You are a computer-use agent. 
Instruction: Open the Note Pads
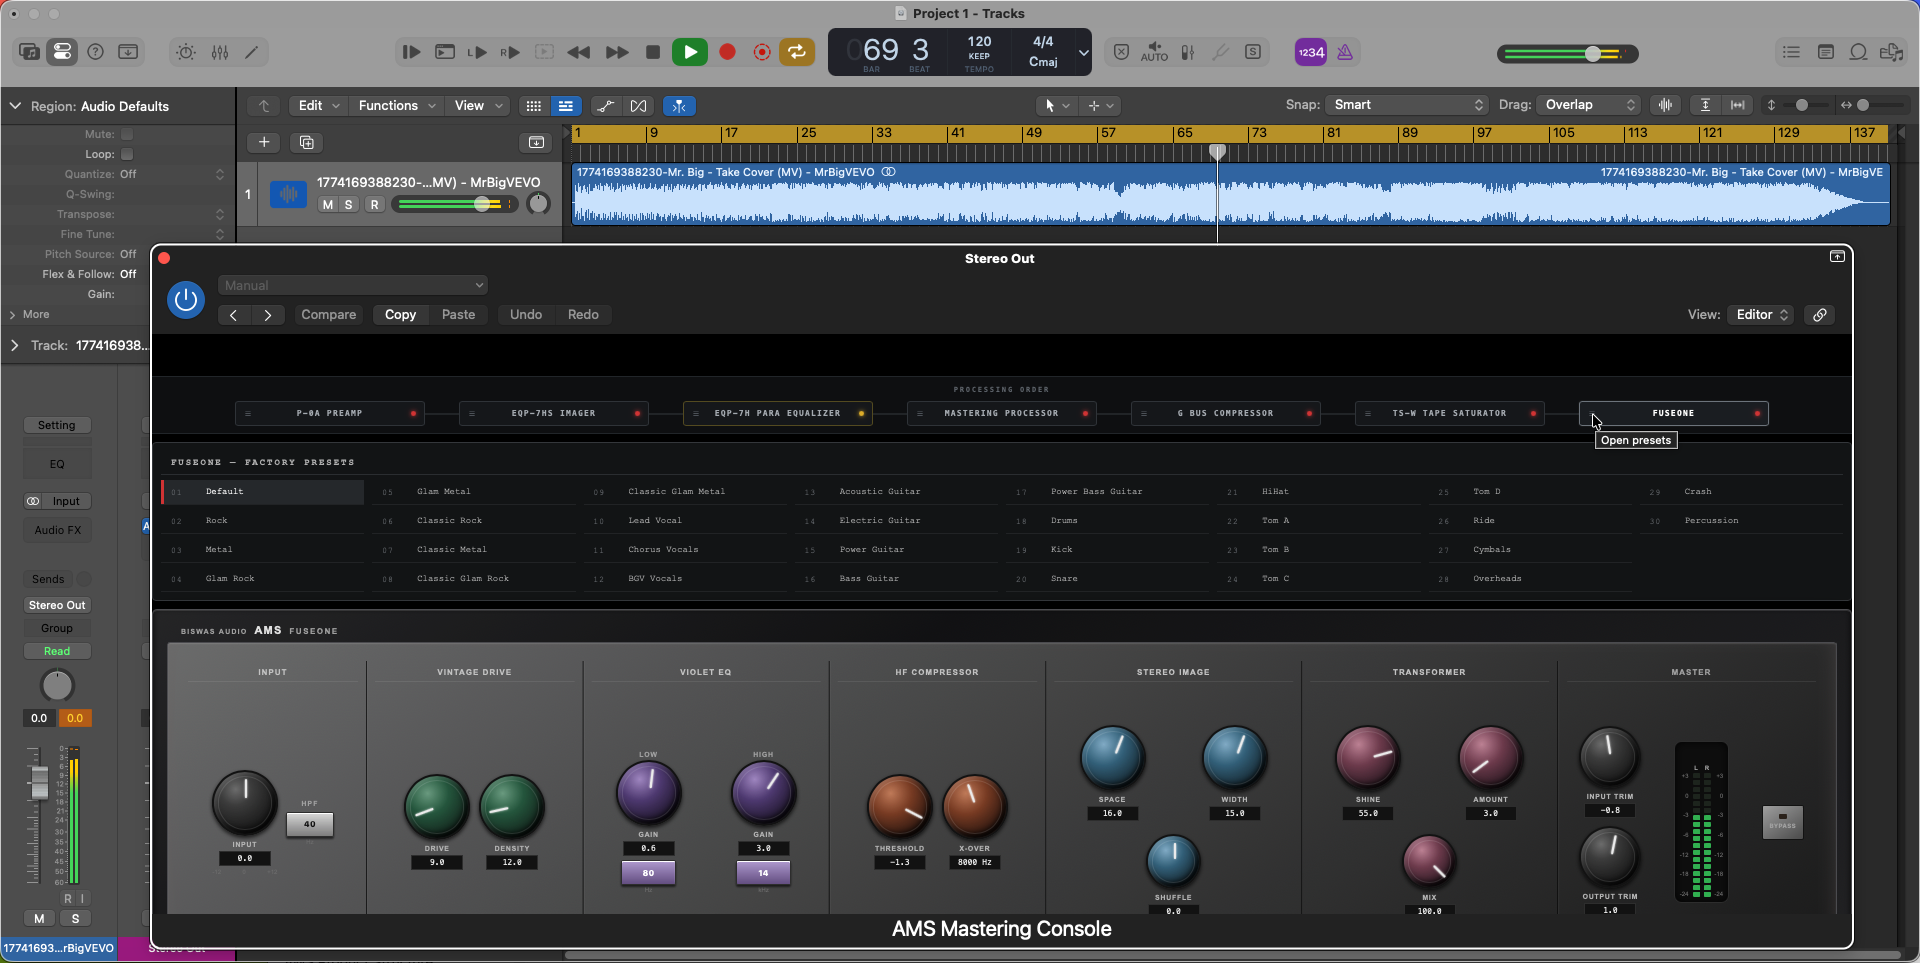pyautogui.click(x=1826, y=52)
